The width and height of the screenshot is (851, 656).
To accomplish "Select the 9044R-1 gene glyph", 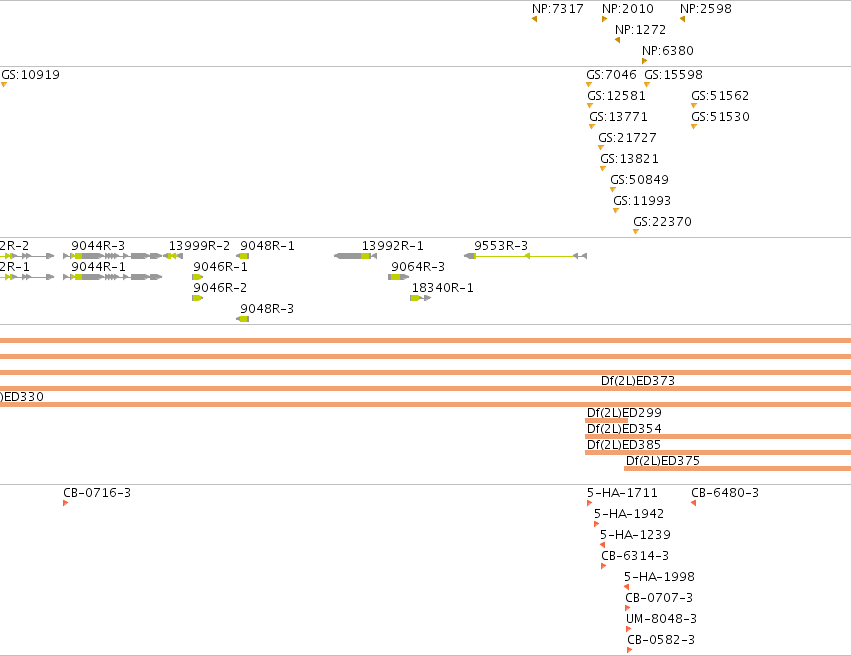I will 112,277.
